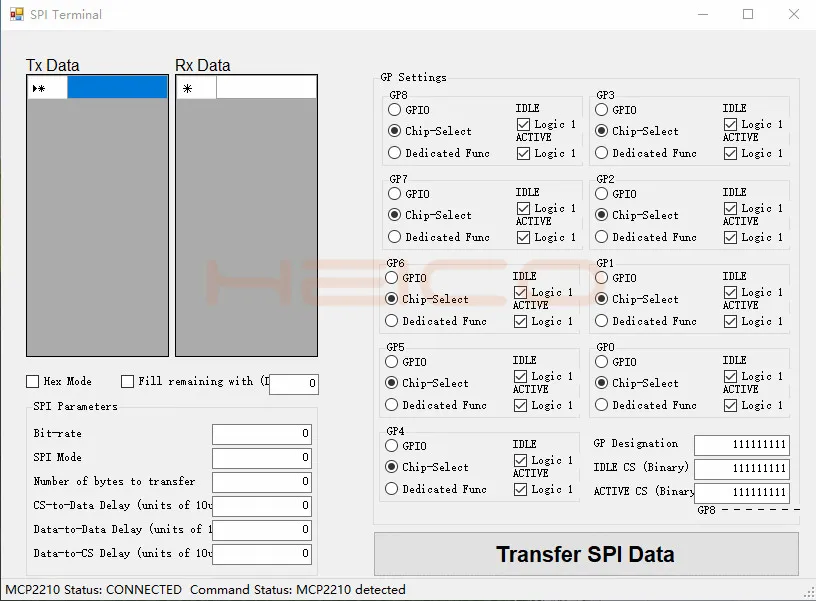Screen dimensions: 816x601
Task: Select the highlighted Tx Data new row cell
Action: (x=117, y=87)
